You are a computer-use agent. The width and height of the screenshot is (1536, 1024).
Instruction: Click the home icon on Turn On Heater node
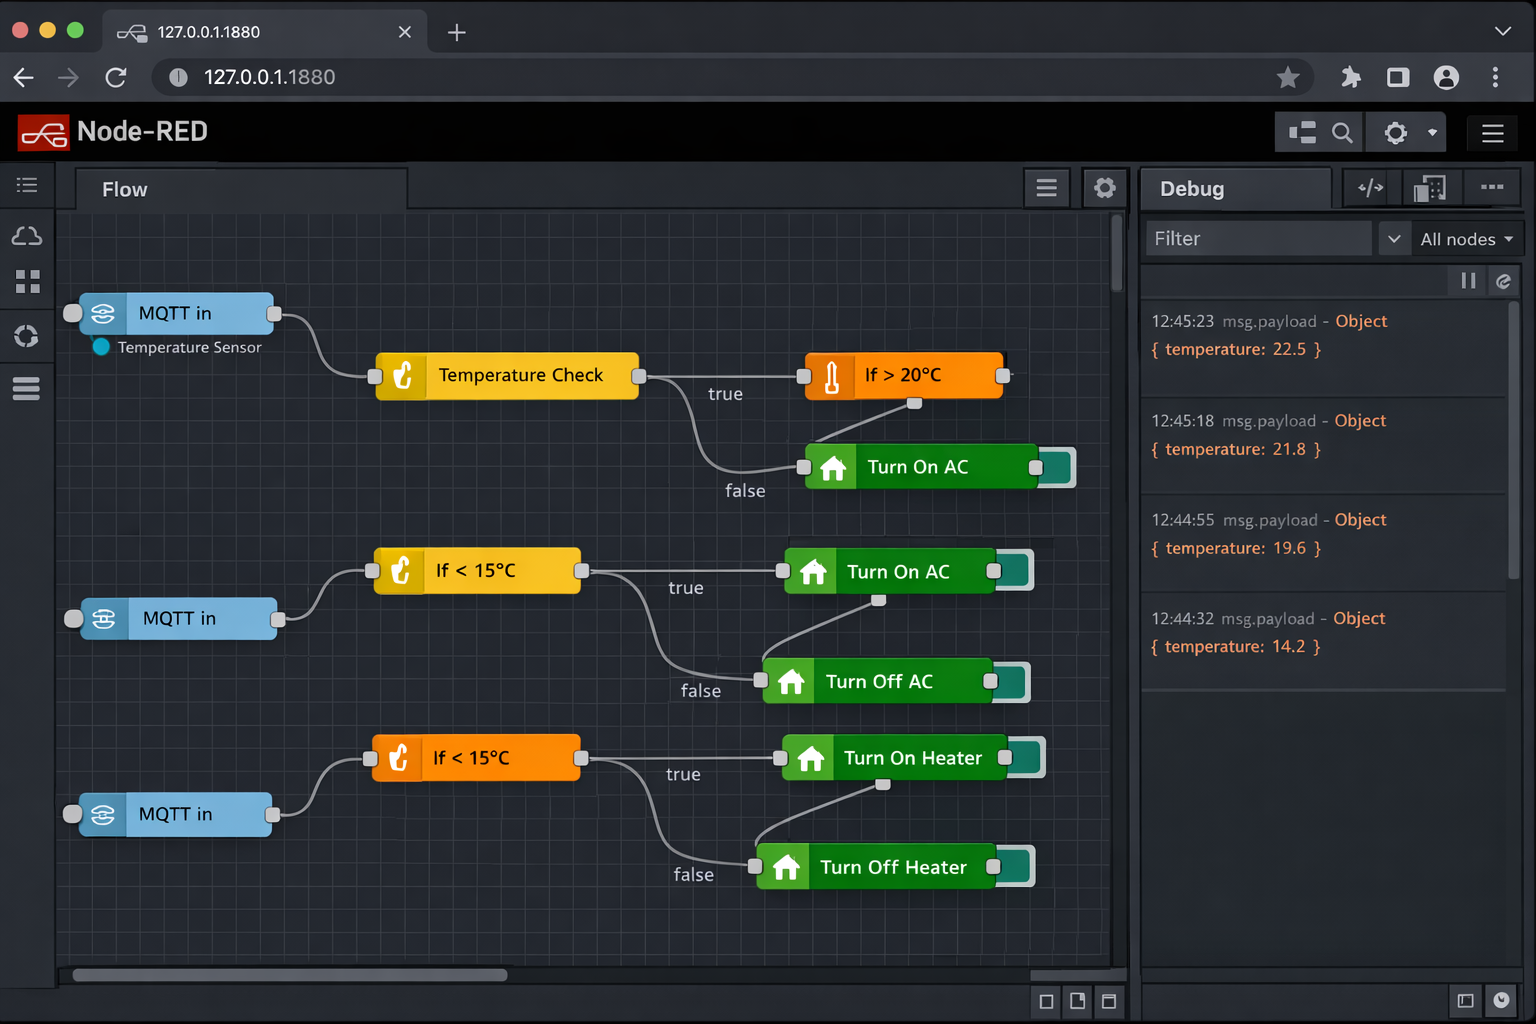coord(811,758)
